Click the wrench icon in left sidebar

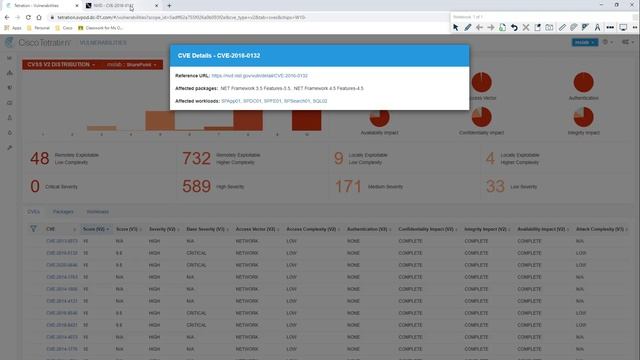click(10, 147)
